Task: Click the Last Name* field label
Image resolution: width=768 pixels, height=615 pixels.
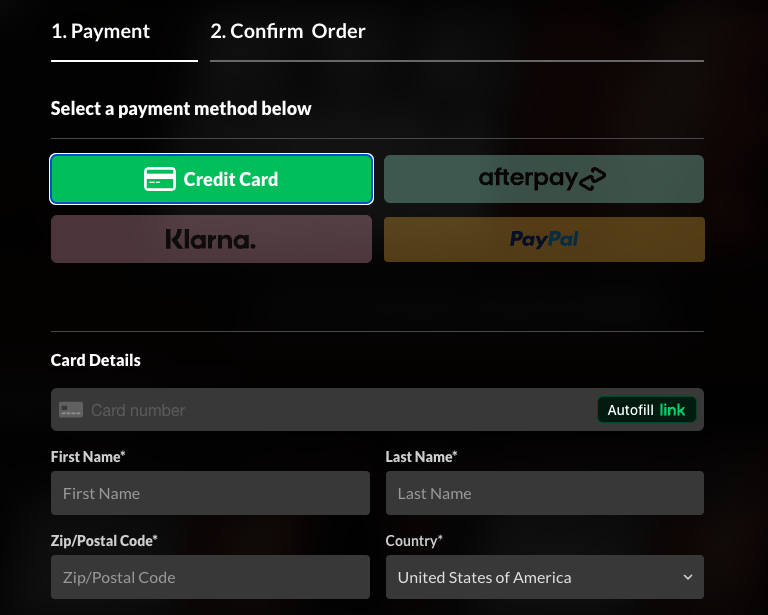Action: [x=421, y=457]
